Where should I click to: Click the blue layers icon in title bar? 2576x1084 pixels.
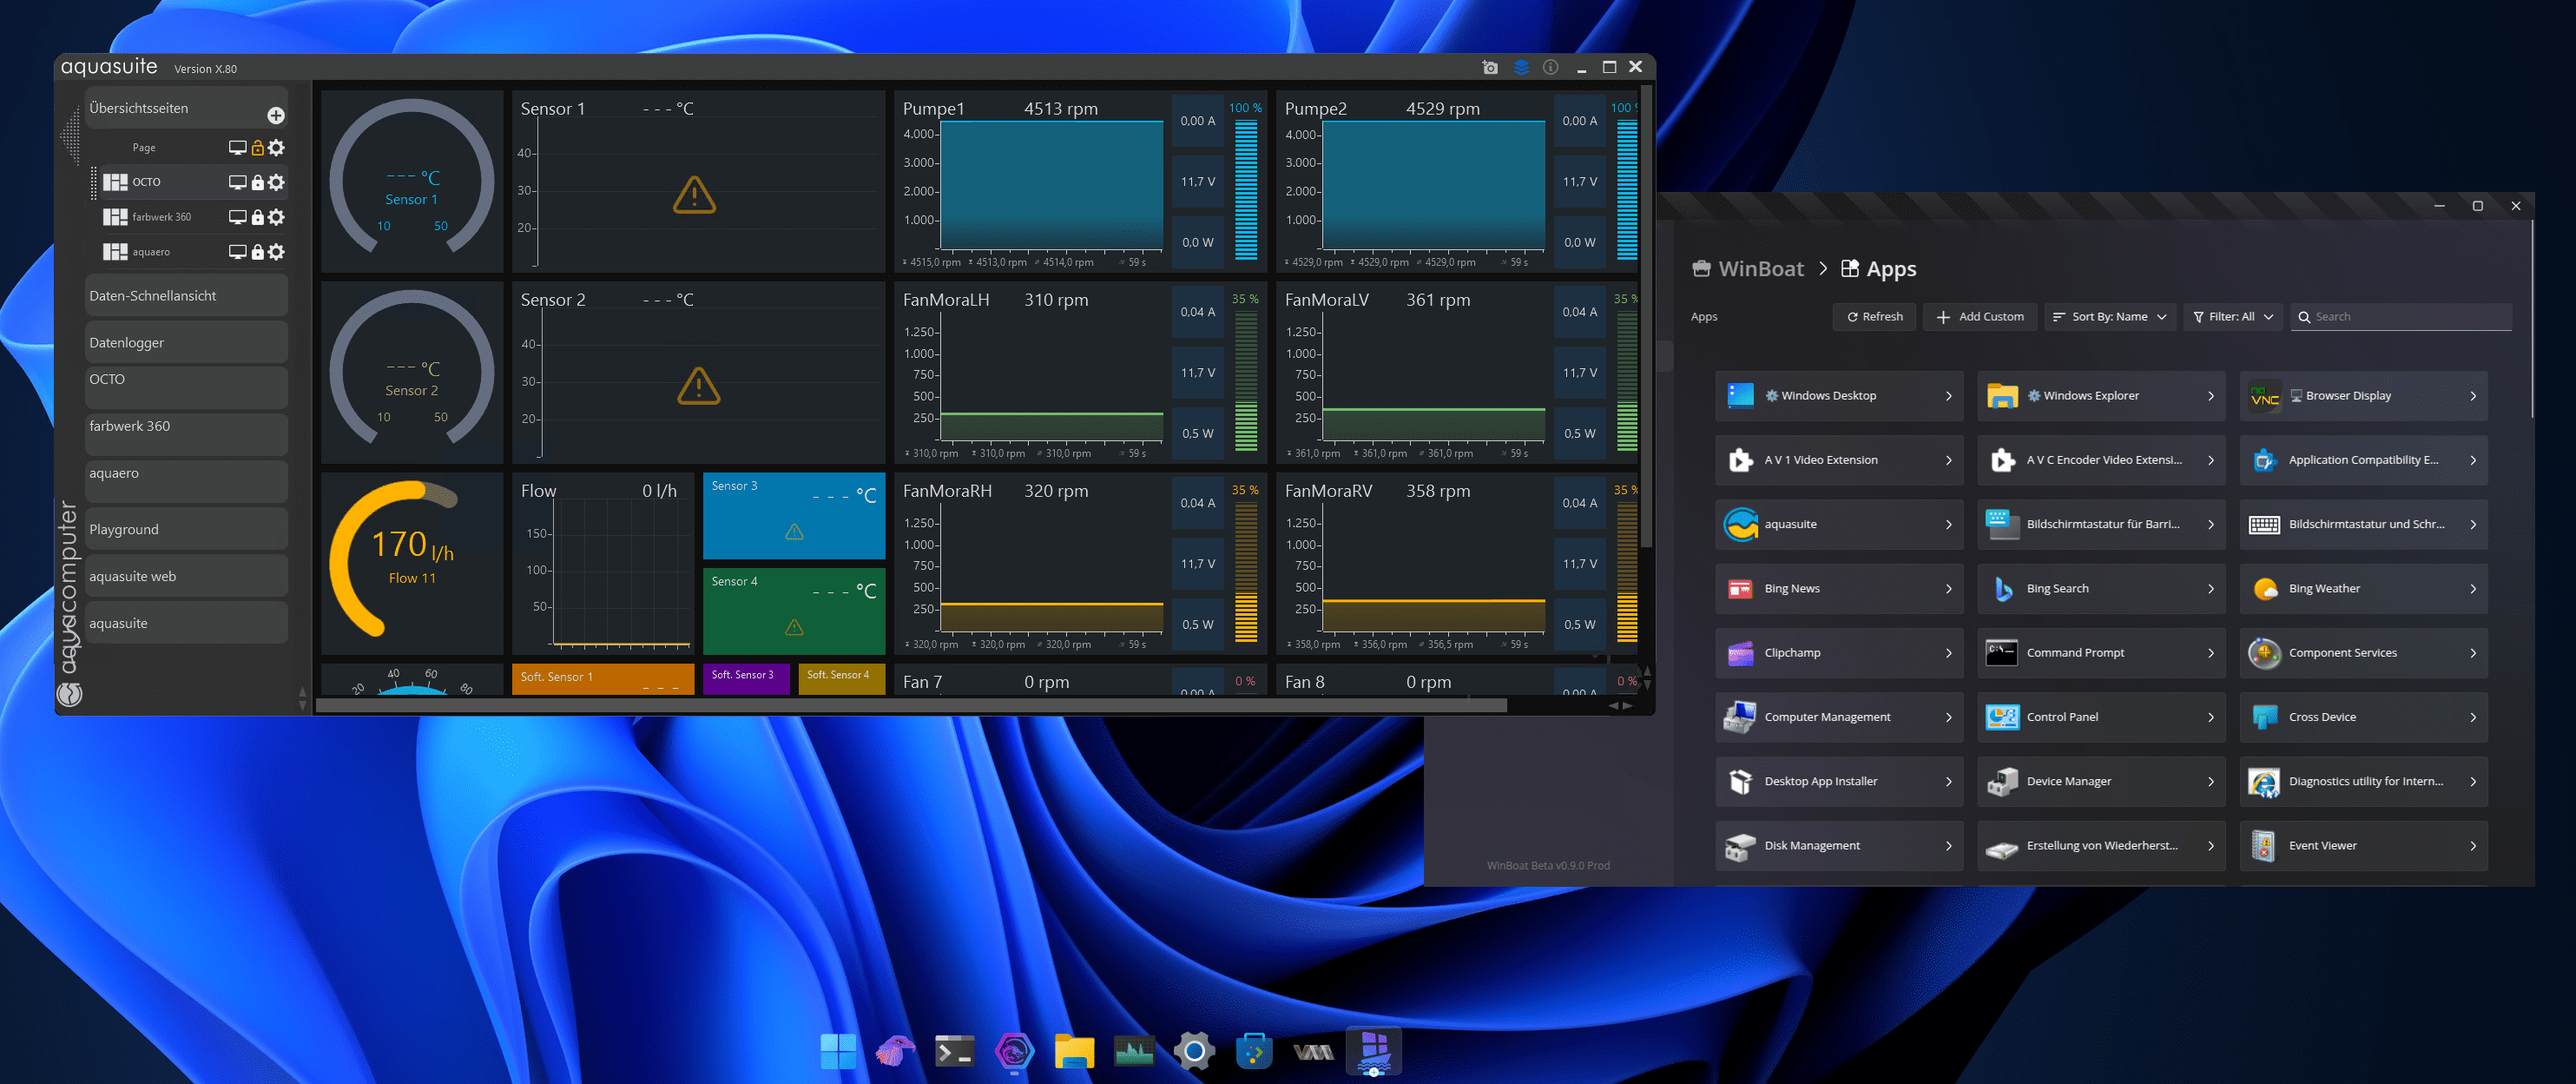click(x=1521, y=67)
